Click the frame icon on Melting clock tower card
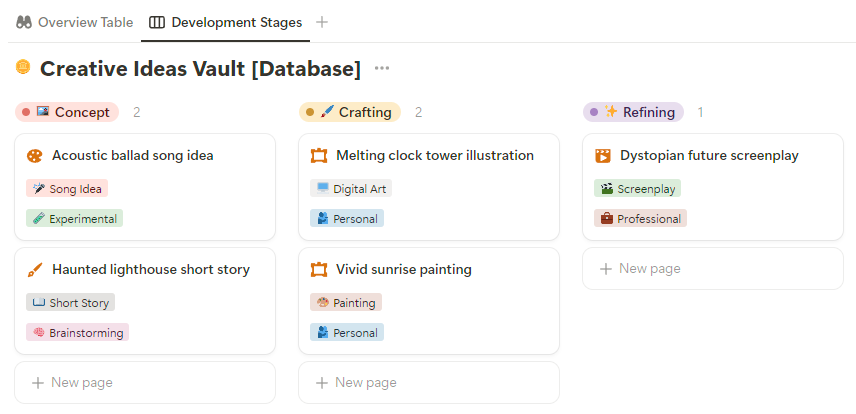856x414 pixels. [x=319, y=156]
